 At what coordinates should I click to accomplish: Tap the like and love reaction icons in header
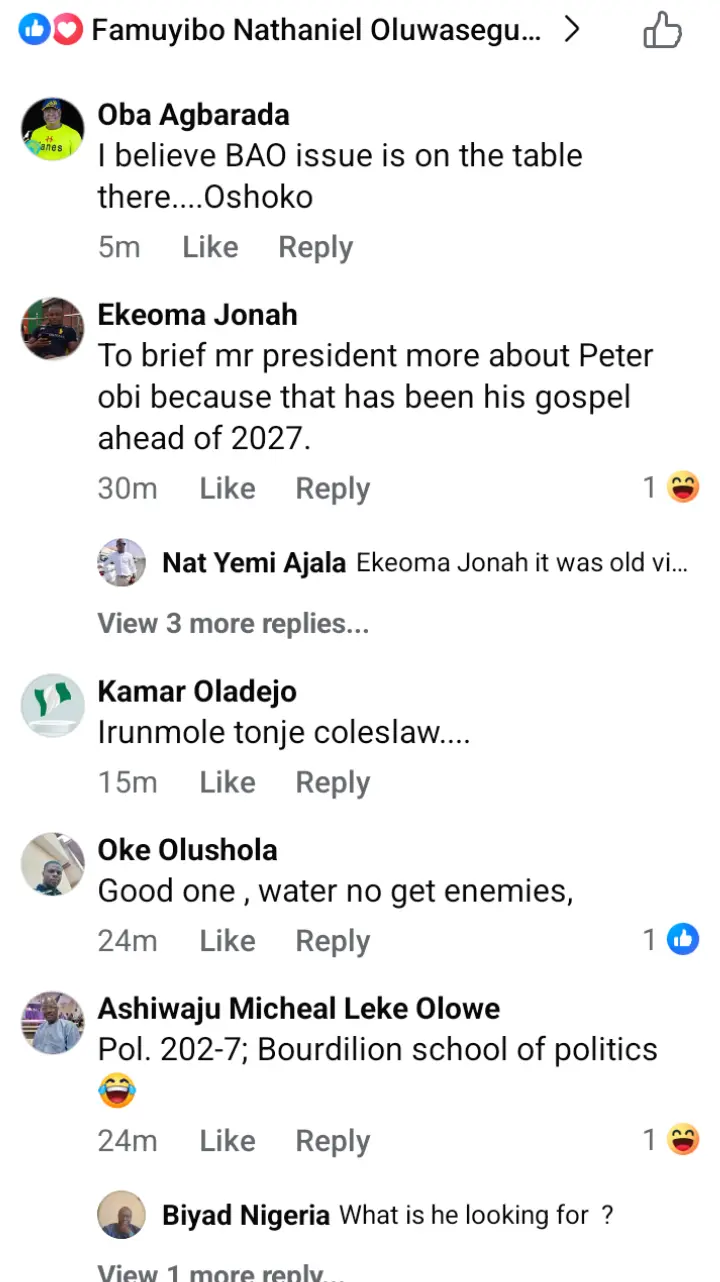[49, 31]
